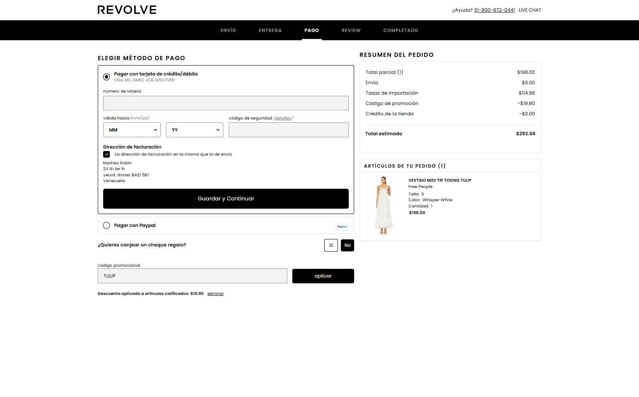Click the Código de promoción -$19.80 value
Image resolution: width=639 pixels, height=397 pixels.
click(x=527, y=104)
